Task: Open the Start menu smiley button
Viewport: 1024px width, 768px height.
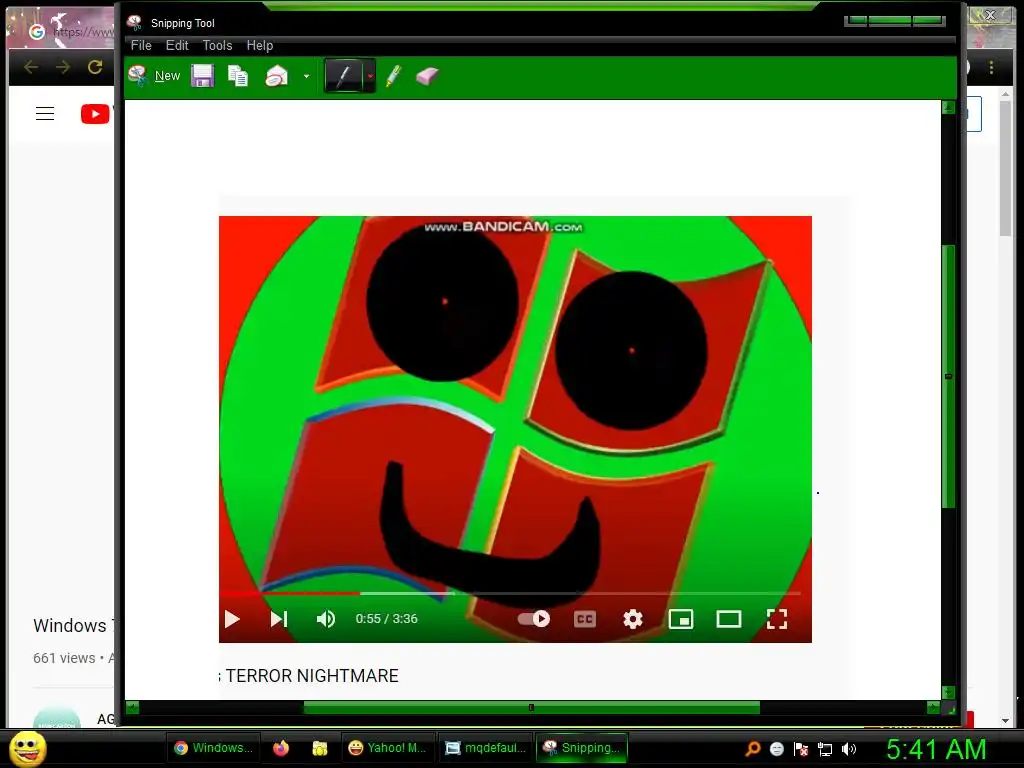Action: tap(28, 748)
